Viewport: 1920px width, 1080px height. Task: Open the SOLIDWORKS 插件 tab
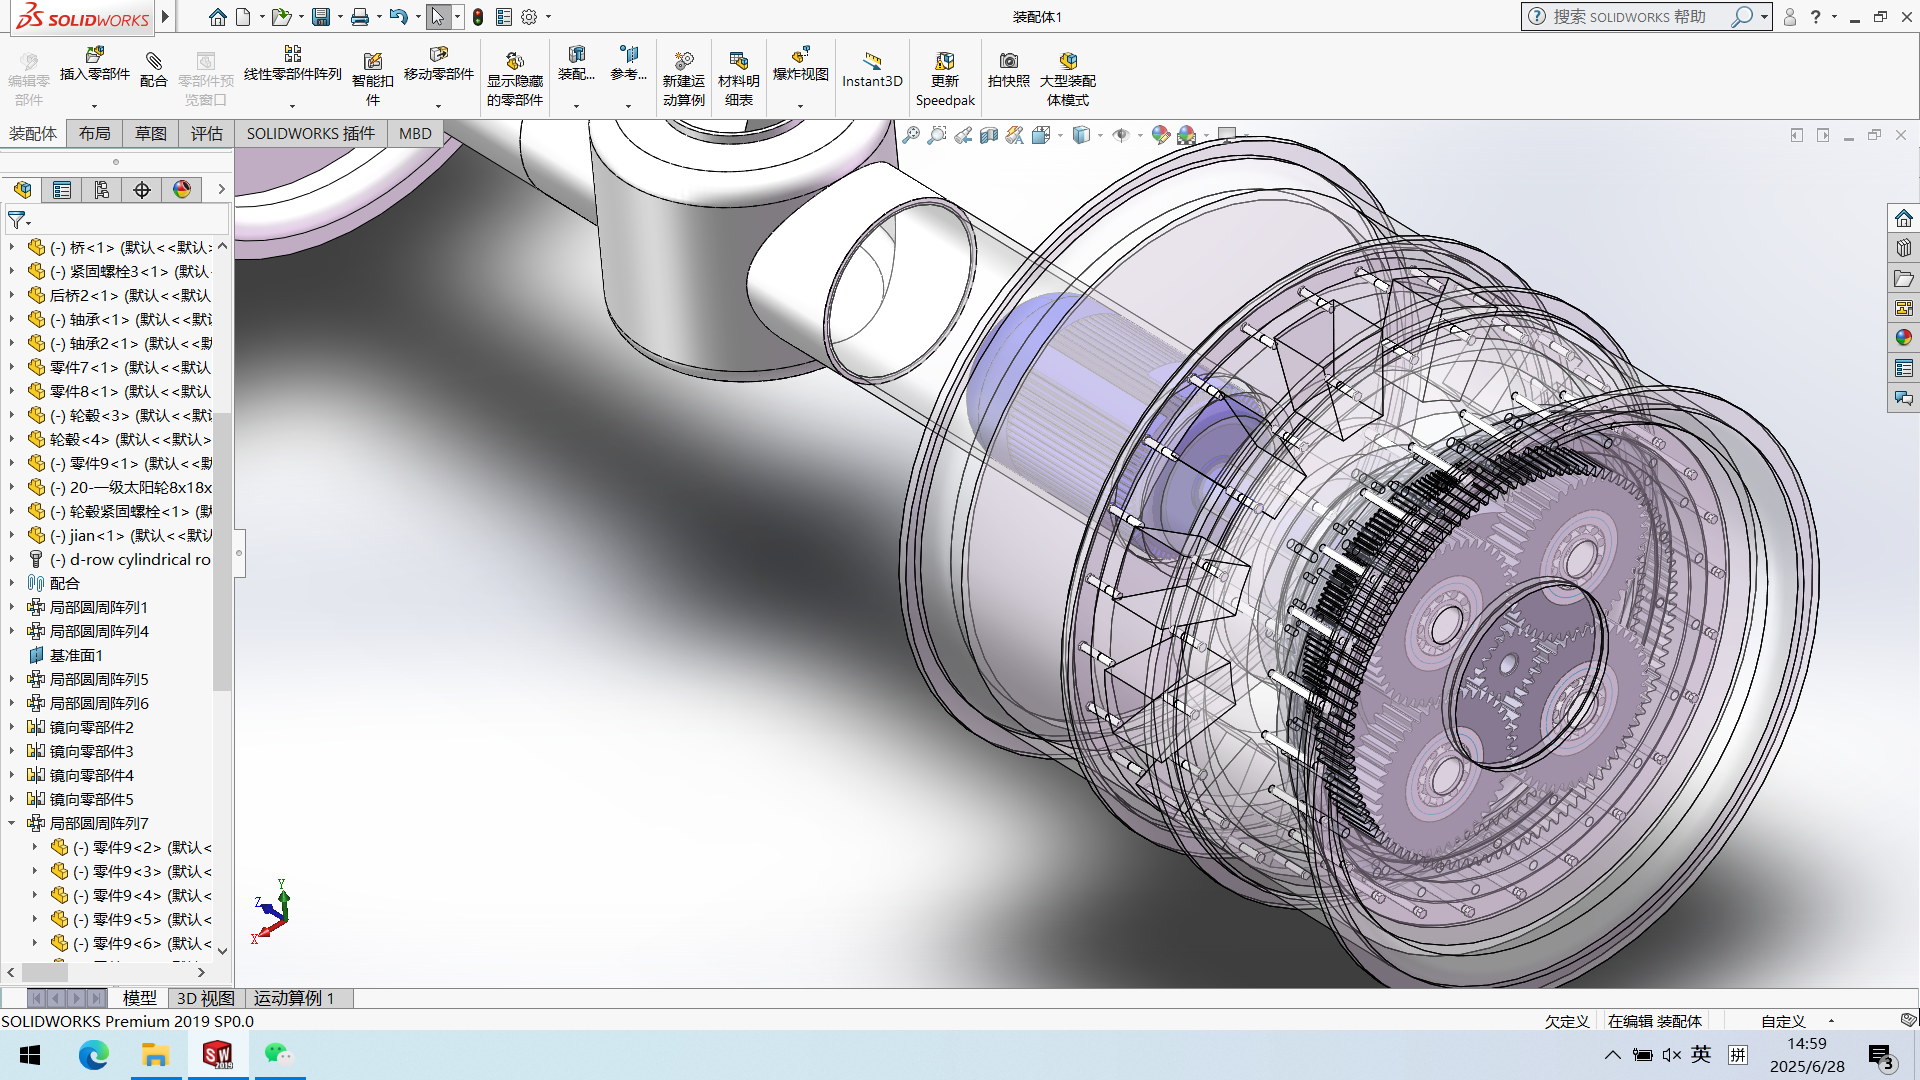pos(310,133)
